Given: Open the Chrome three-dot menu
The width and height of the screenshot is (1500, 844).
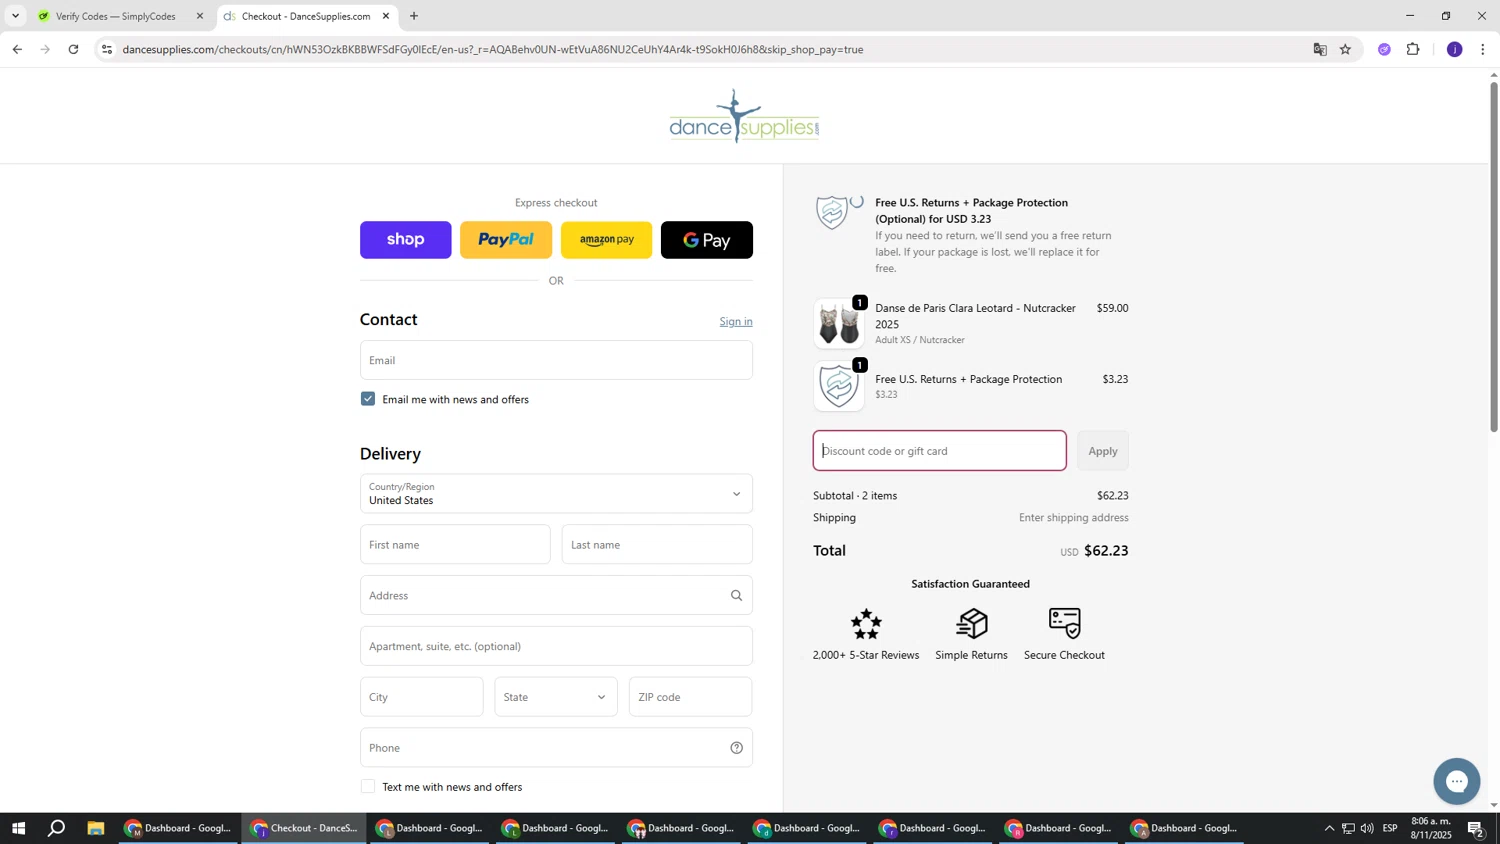Looking at the screenshot, I should [x=1482, y=49].
